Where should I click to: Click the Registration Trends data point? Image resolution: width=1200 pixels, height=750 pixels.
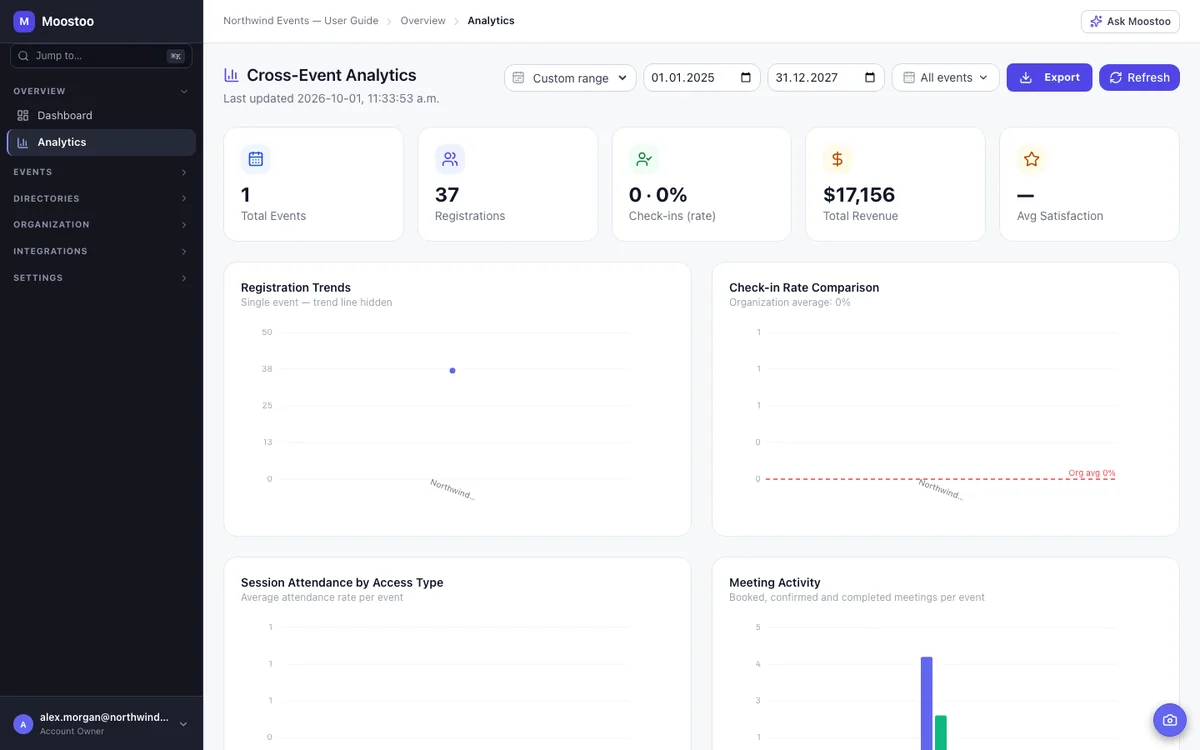452,371
